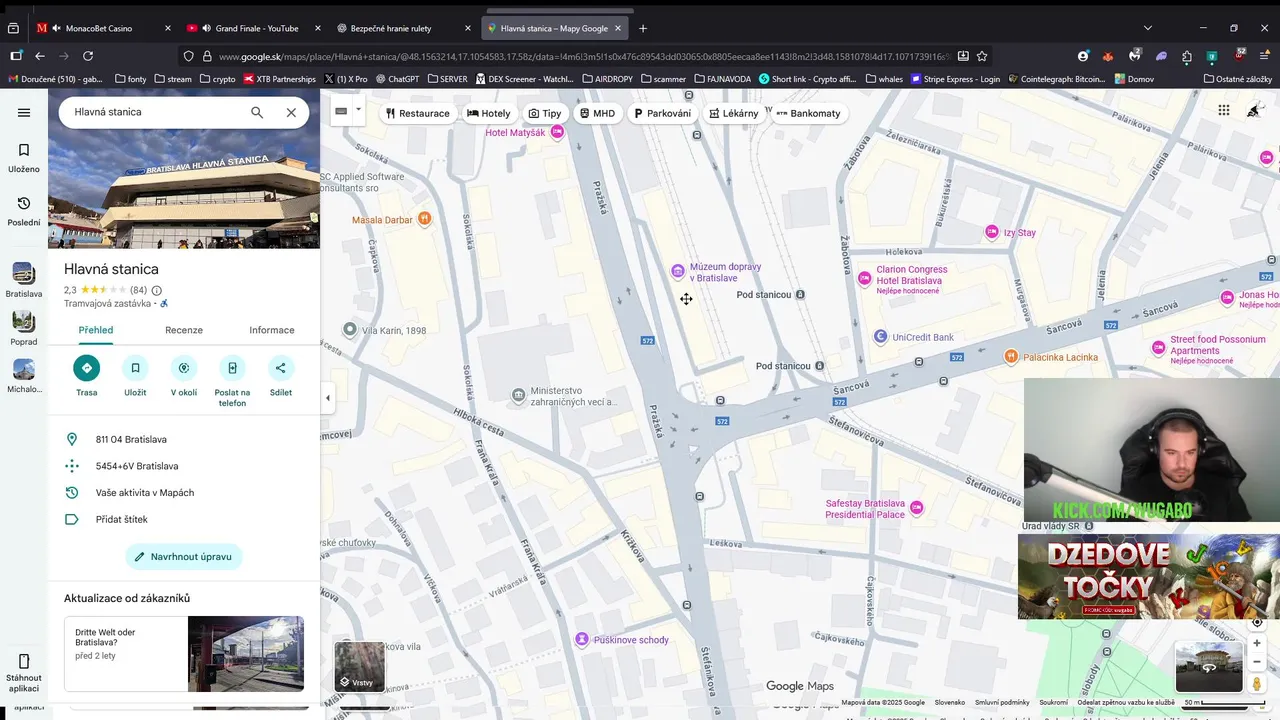1280x720 pixels.
Task: Open the Google apps grid
Action: tap(1224, 110)
